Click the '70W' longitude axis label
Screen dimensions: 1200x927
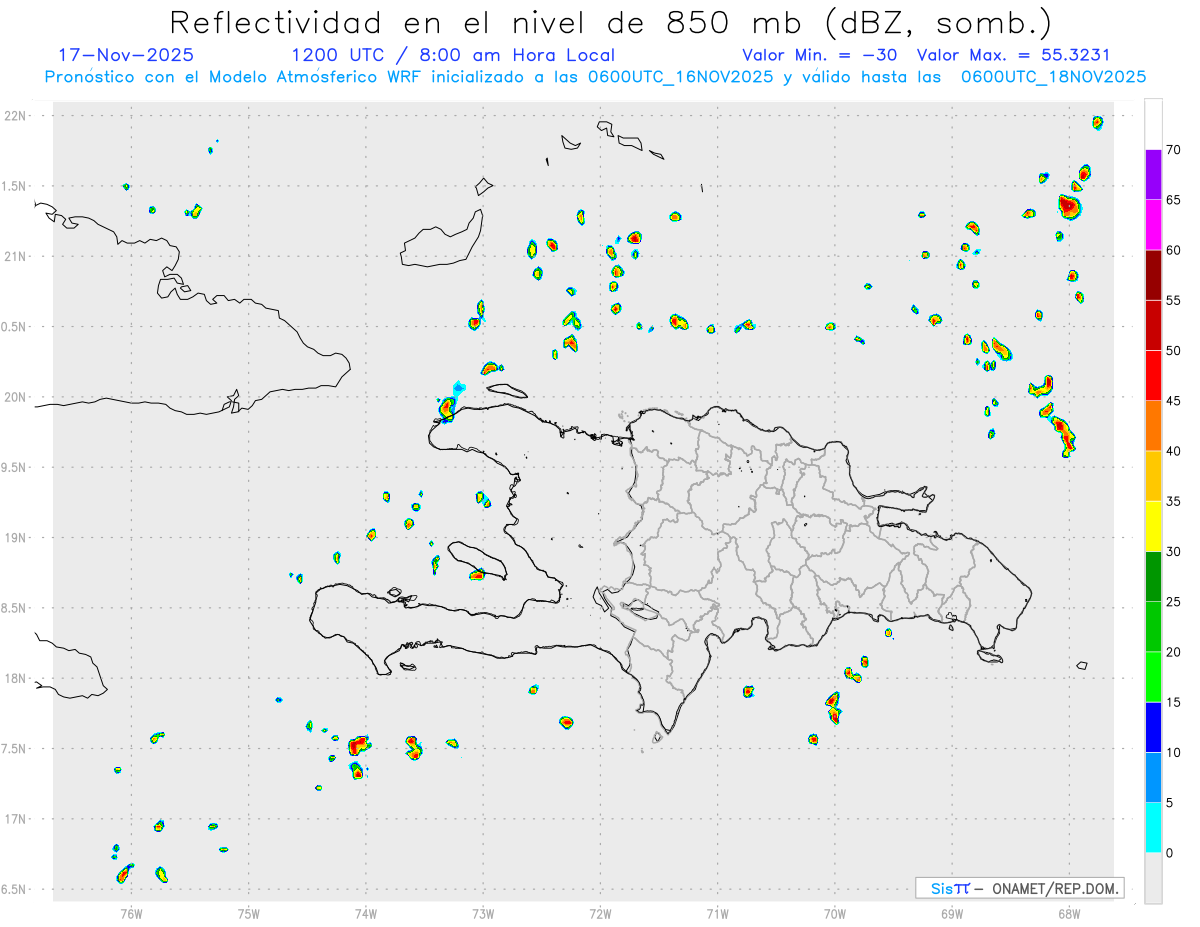pos(835,913)
